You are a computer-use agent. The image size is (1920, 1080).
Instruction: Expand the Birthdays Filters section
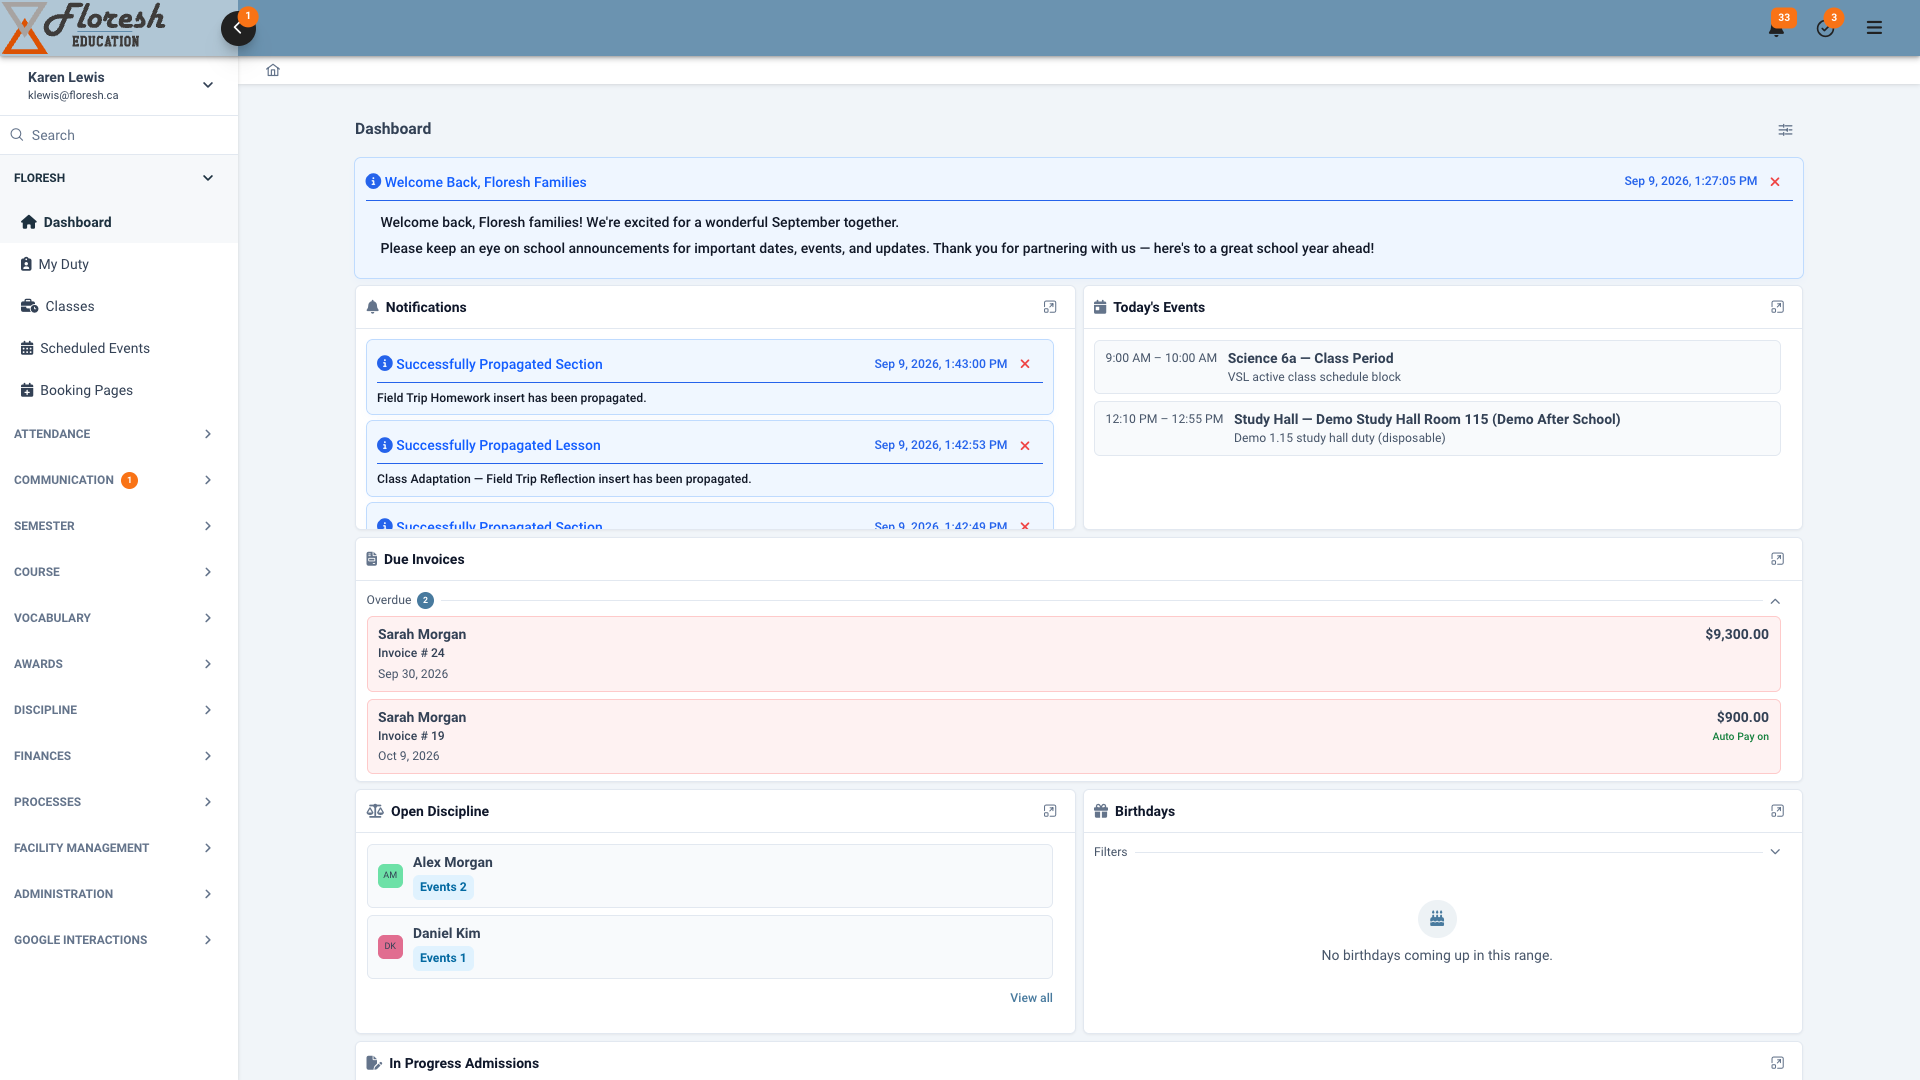click(1775, 852)
